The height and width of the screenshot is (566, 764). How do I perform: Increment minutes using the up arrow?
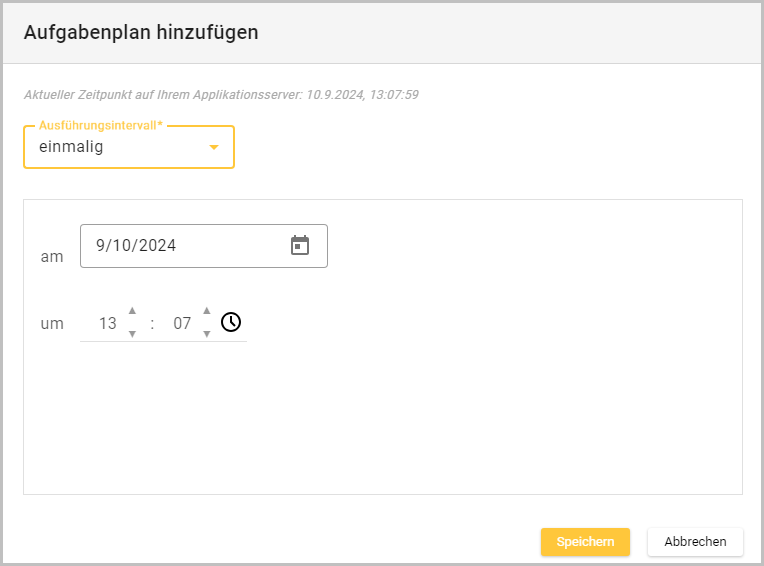(x=207, y=311)
